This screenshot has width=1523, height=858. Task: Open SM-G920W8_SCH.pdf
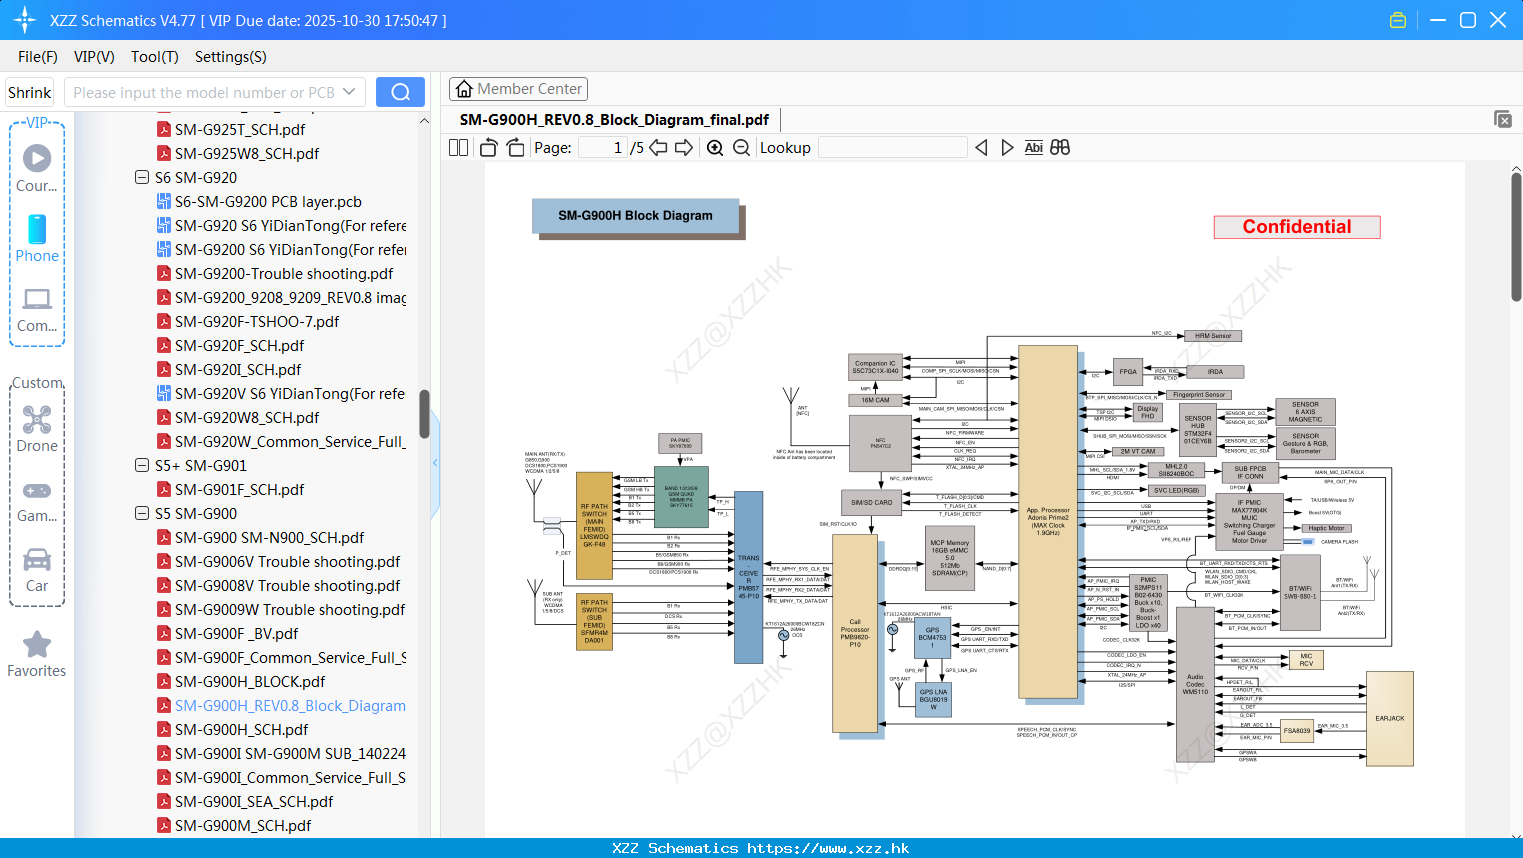pos(237,417)
